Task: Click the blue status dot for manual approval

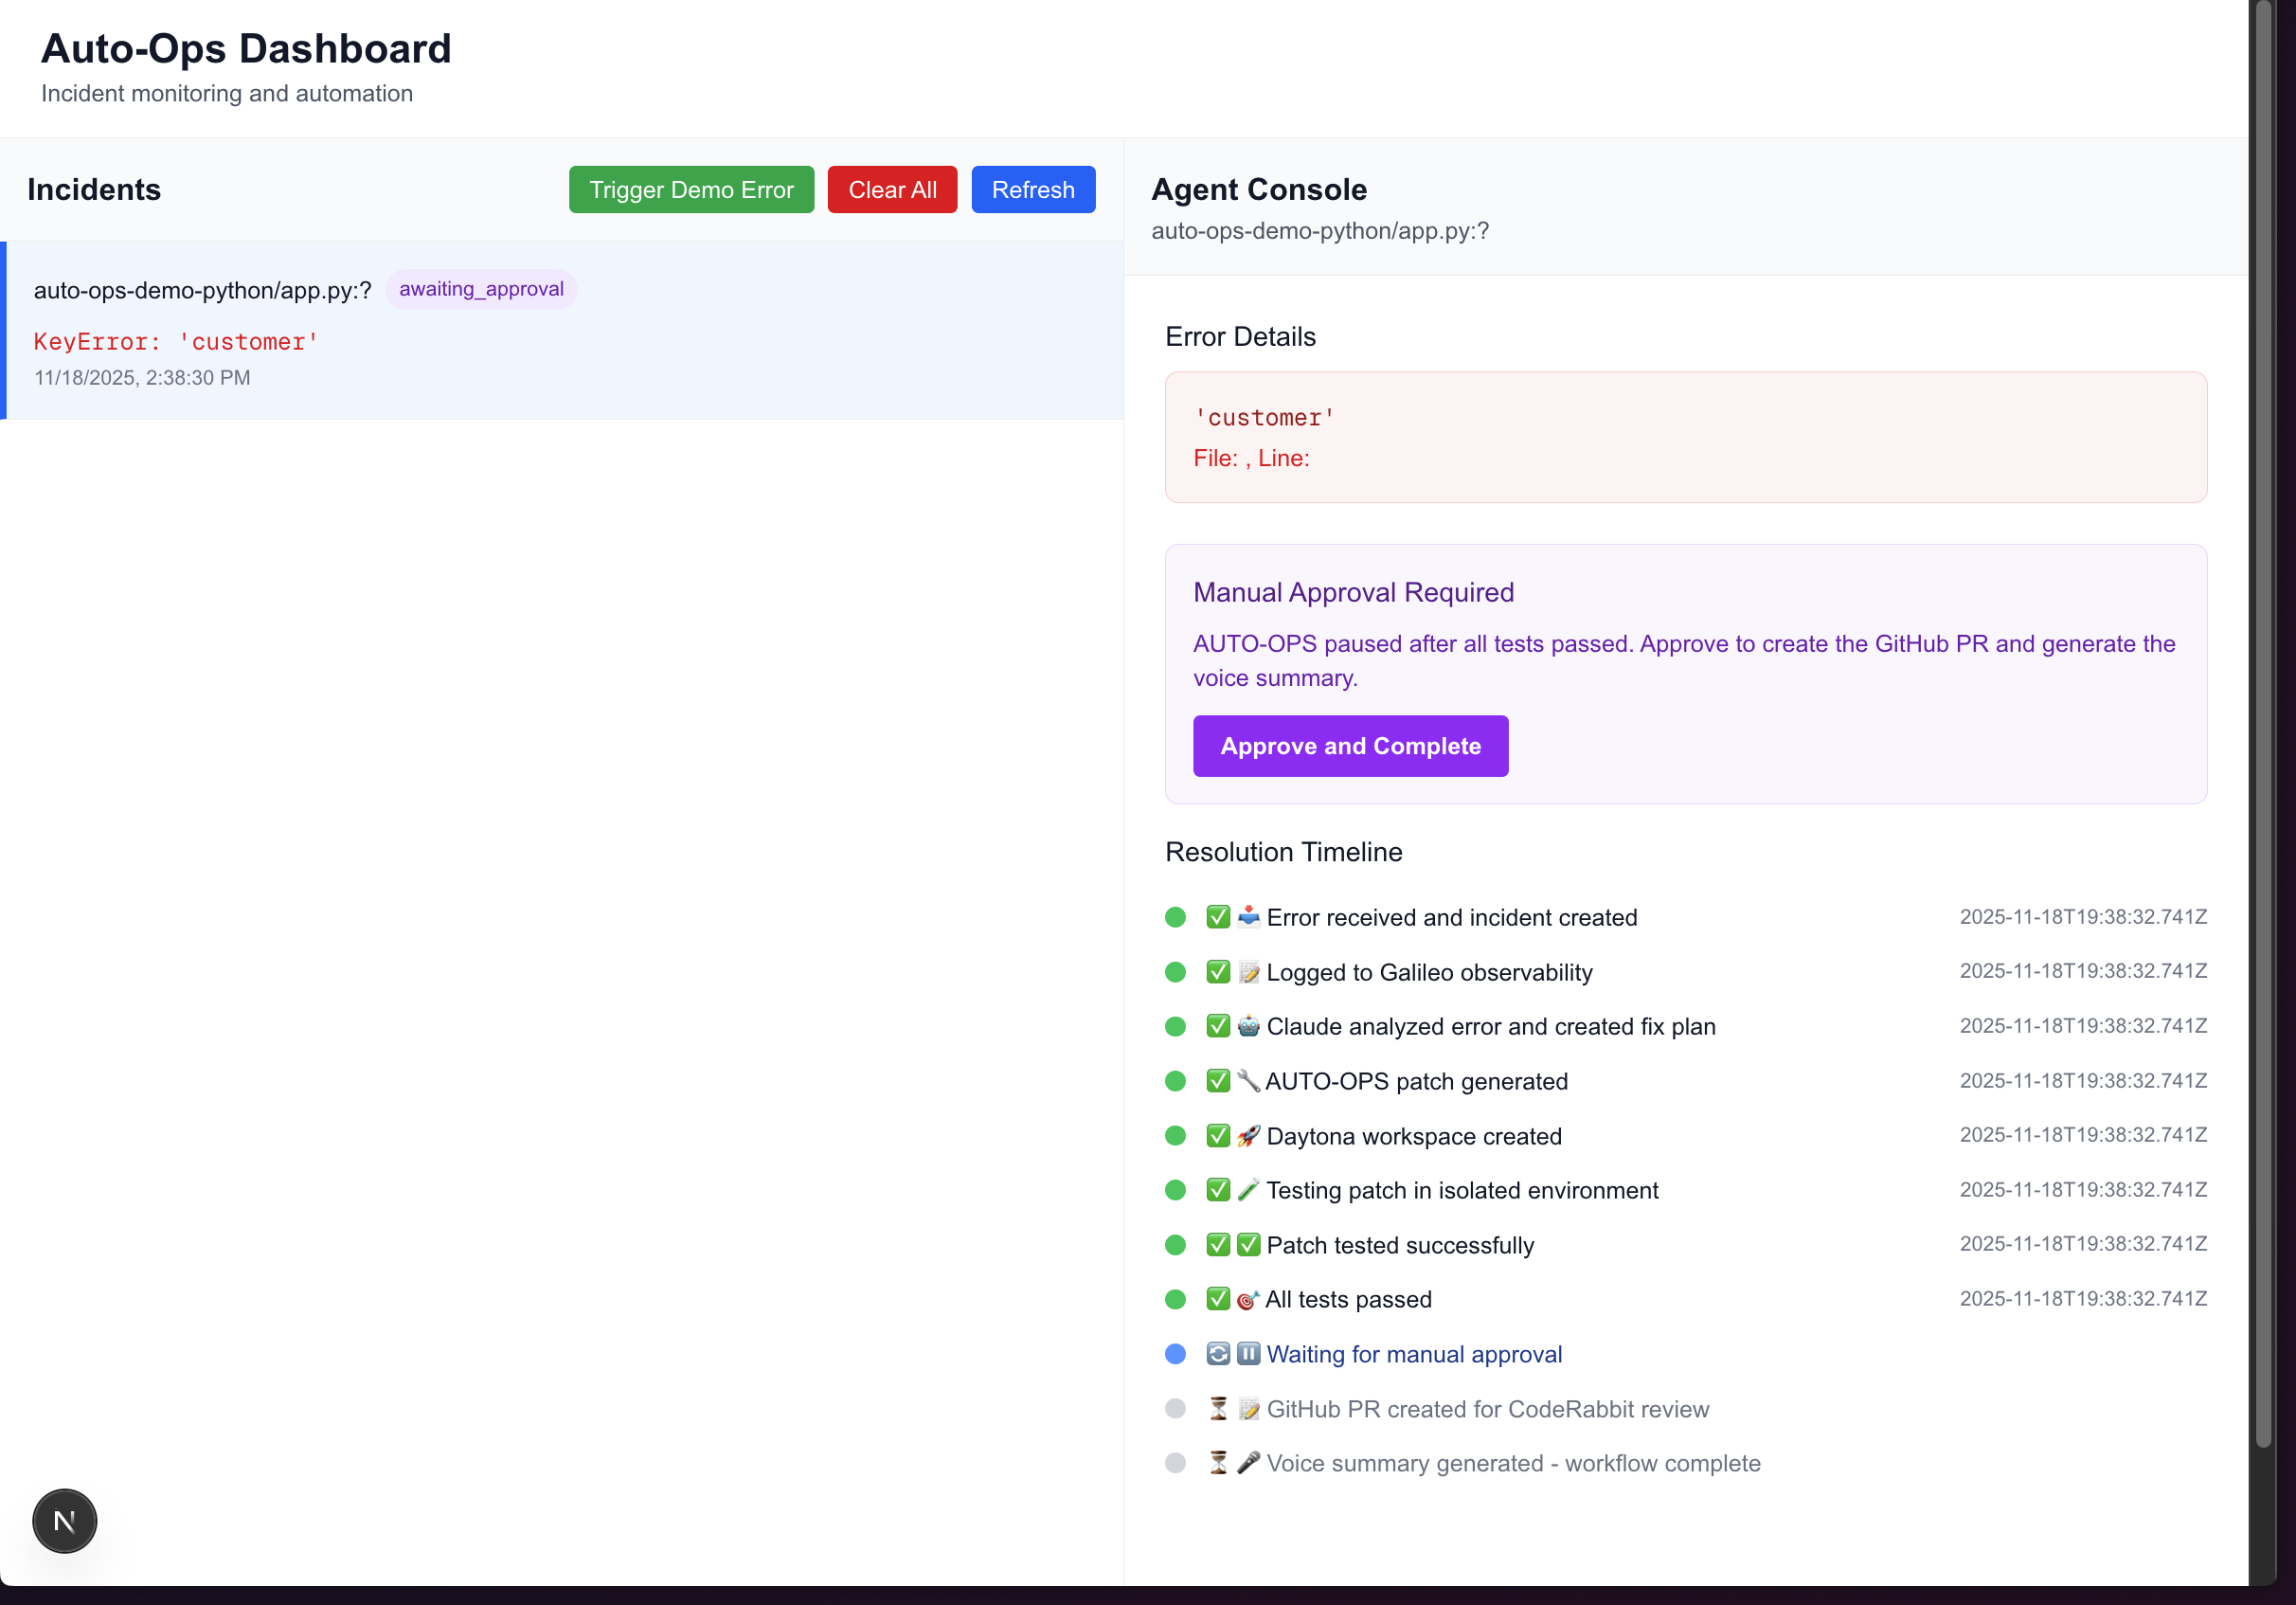Action: pos(1176,1354)
